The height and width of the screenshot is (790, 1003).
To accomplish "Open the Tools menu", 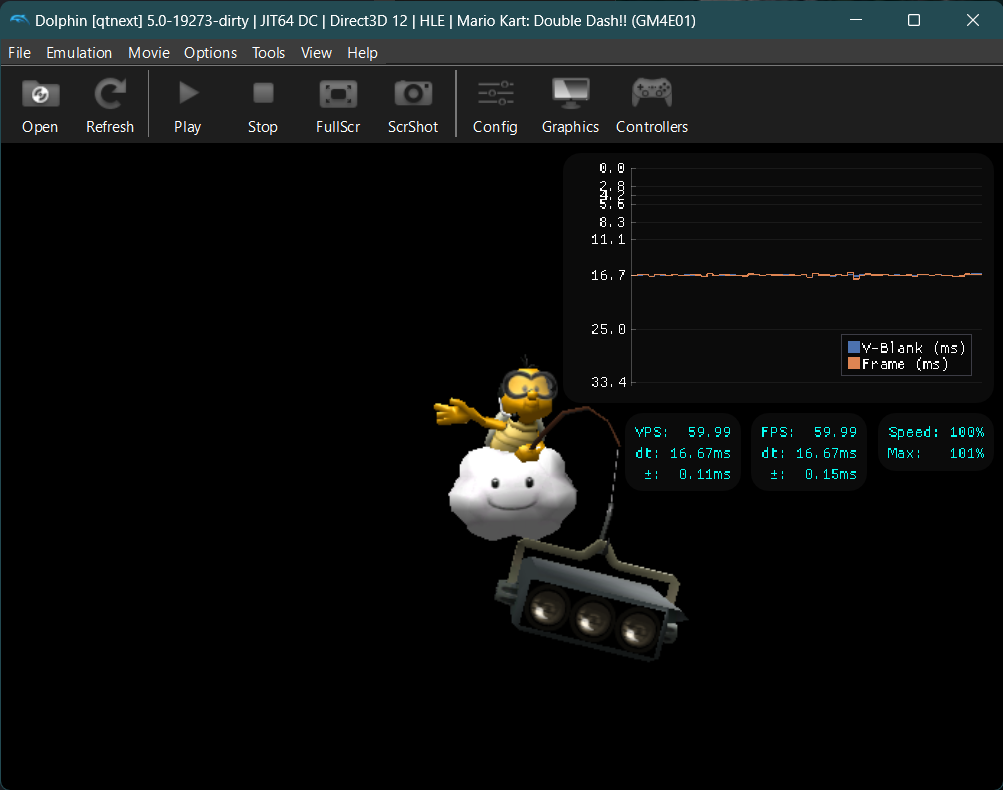I will pyautogui.click(x=268, y=52).
